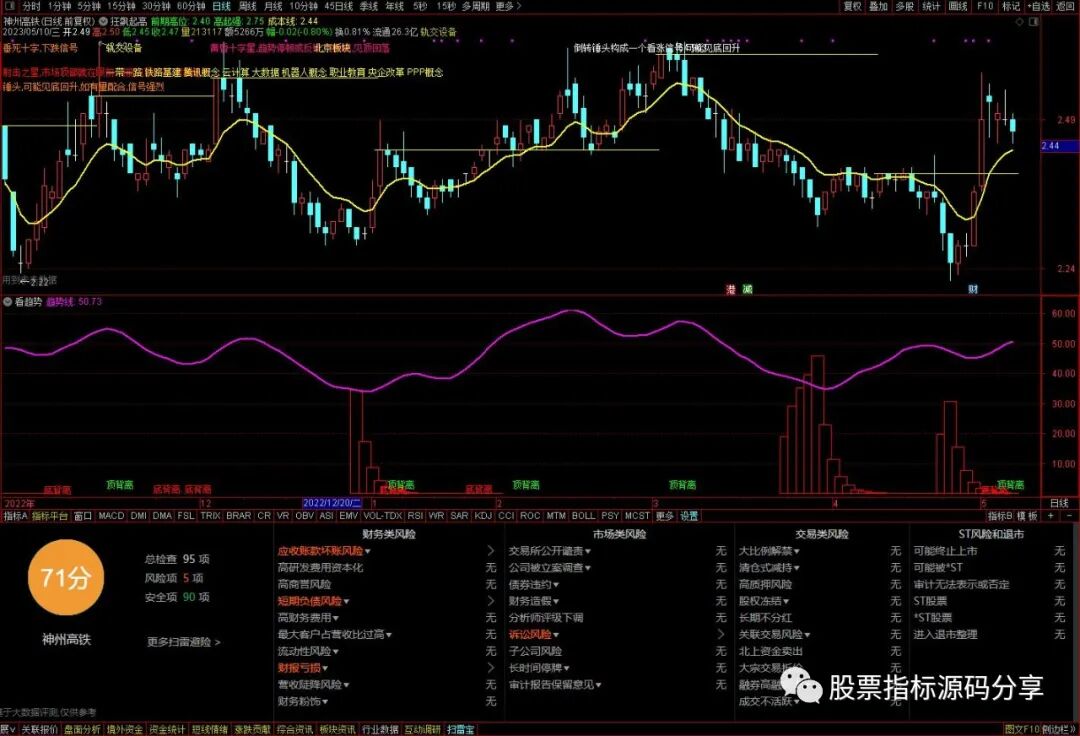Expand 股权冻结 dropdown arrow
This screenshot has width=1080, height=736.
click(x=785, y=602)
